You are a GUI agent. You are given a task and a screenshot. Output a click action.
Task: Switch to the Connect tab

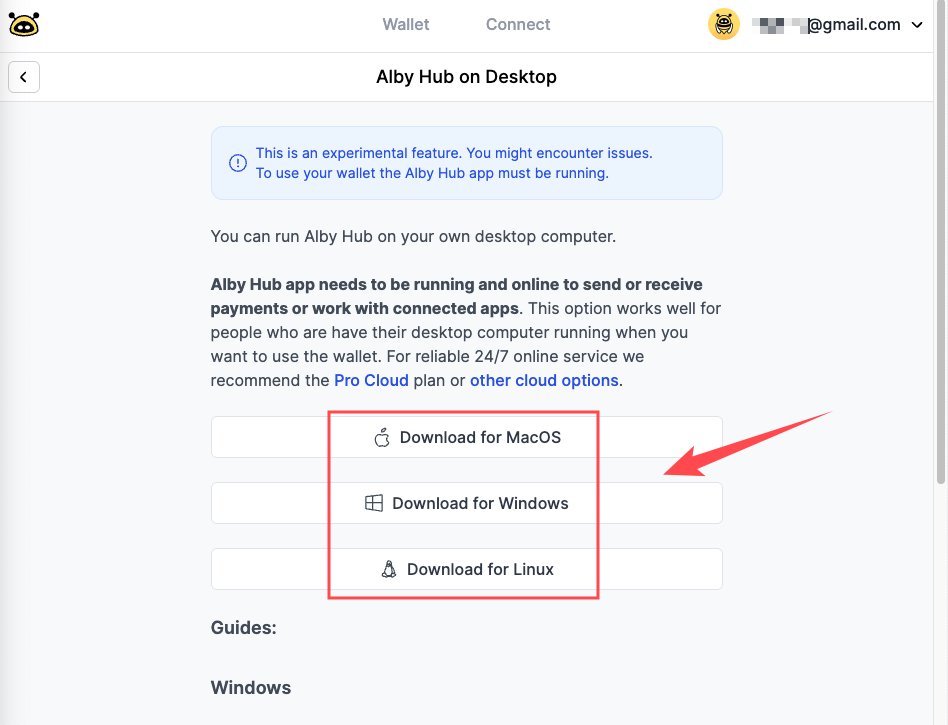[x=518, y=25]
